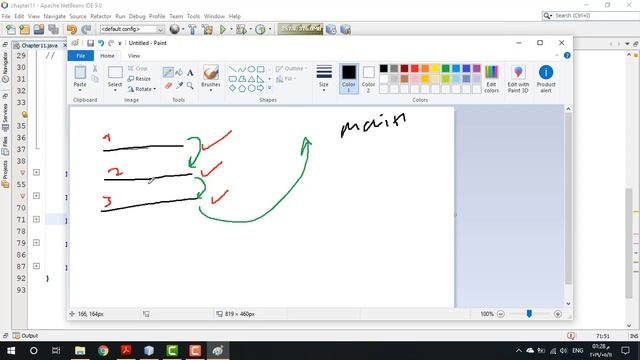This screenshot has width=640, height=360.
Task: Open Chrome from the Windows taskbar
Action: 103,350
